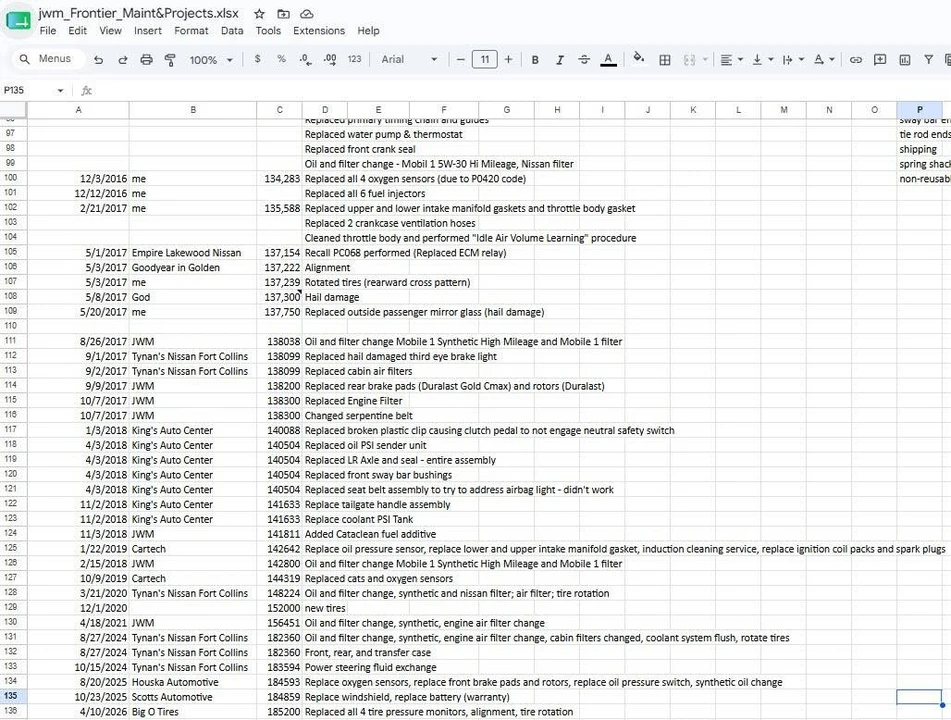This screenshot has height=720, width=951.
Task: Open the File menu
Action: click(47, 30)
